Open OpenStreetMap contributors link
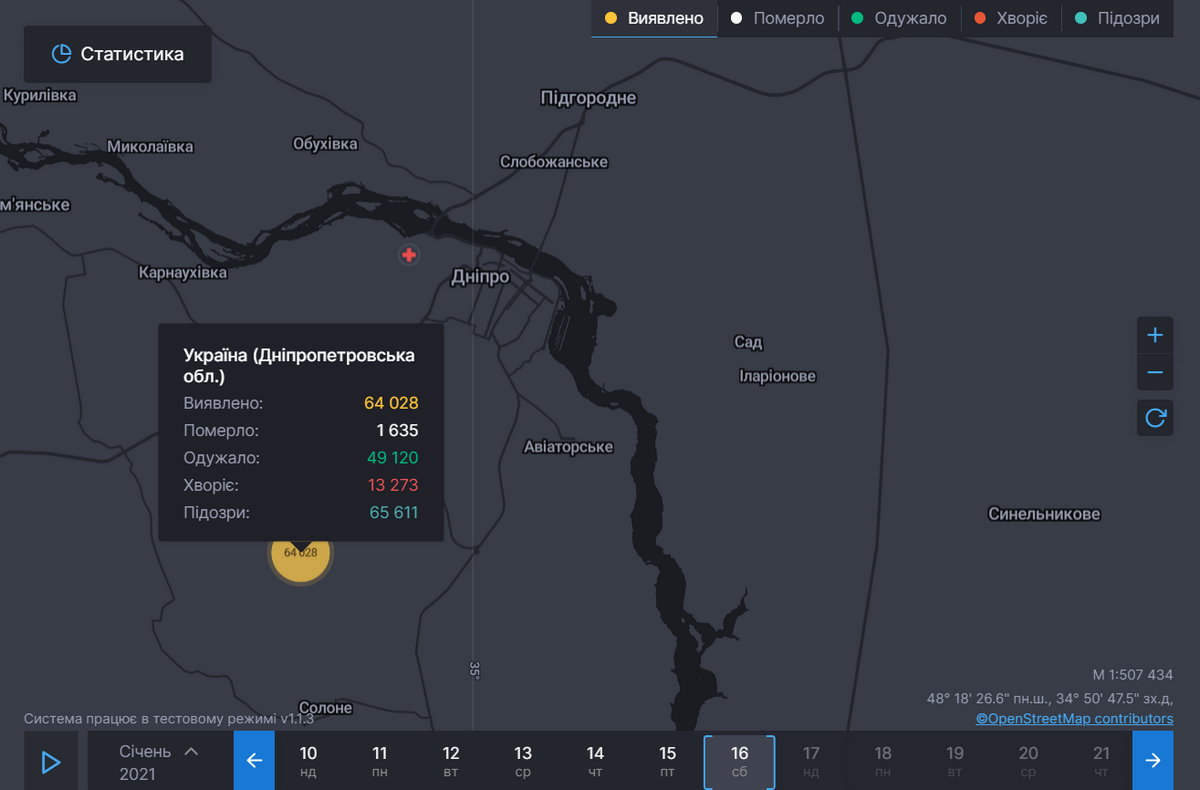The width and height of the screenshot is (1200, 790). pos(1074,718)
